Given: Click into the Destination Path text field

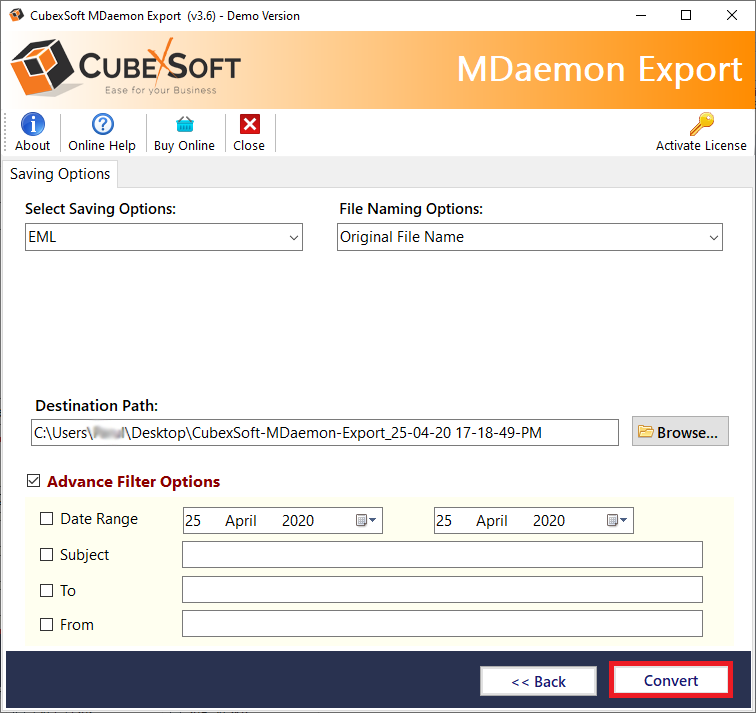Looking at the screenshot, I should (325, 432).
